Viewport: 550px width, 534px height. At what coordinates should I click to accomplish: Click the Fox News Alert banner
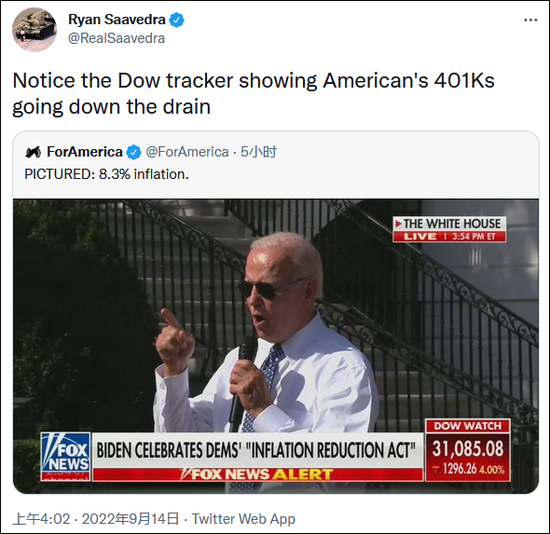click(x=257, y=474)
